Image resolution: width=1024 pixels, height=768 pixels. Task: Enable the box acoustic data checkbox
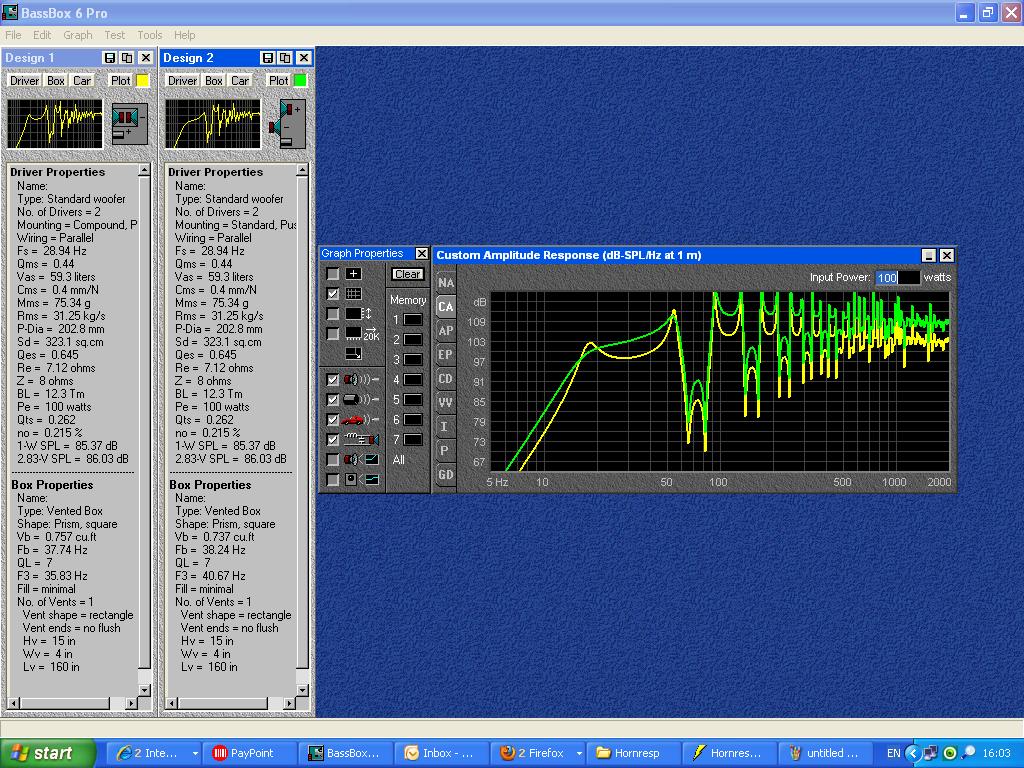click(x=333, y=479)
